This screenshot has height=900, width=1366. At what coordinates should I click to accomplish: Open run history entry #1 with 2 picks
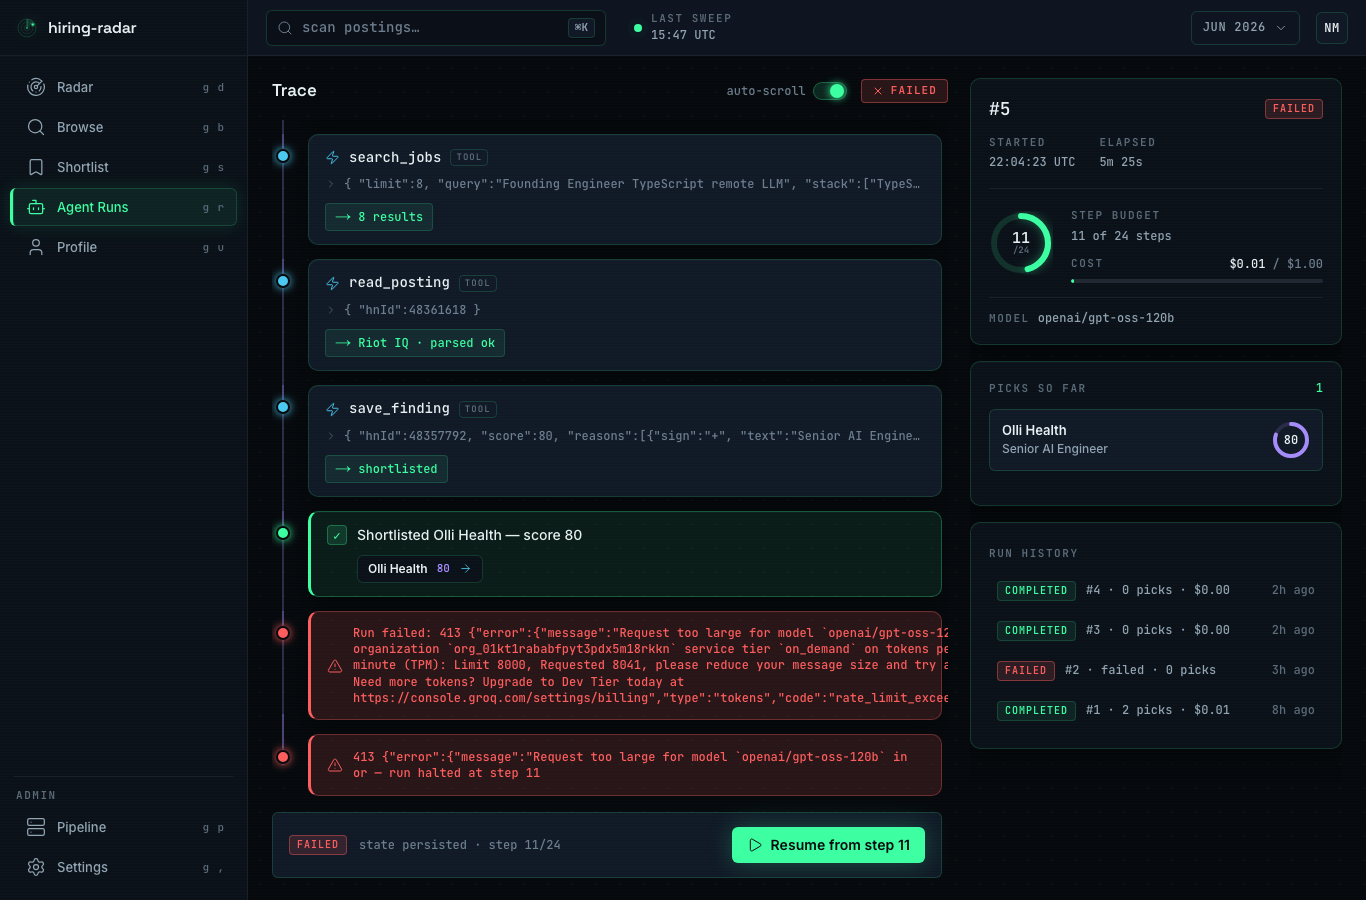[x=1156, y=711]
